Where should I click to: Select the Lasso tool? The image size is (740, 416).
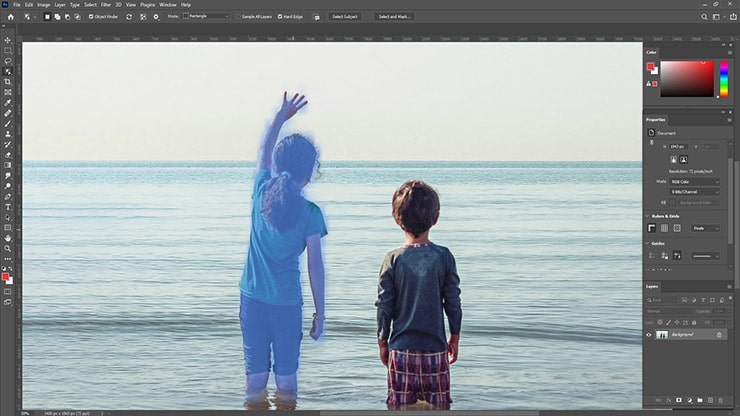pos(8,61)
